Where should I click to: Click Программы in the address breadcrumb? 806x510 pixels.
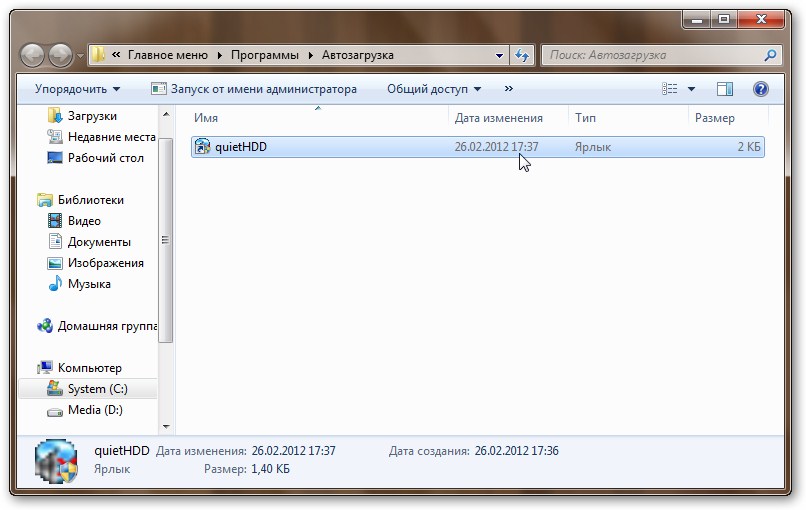coord(265,55)
